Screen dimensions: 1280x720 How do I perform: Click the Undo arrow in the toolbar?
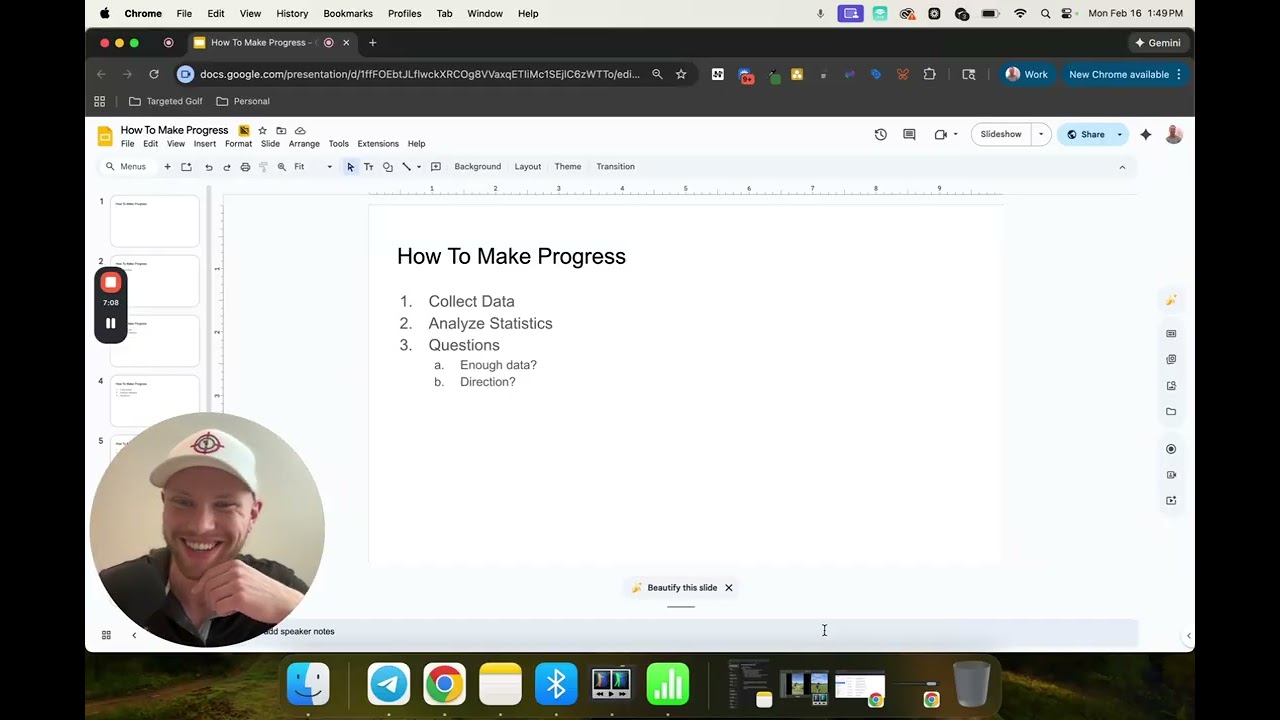tap(208, 167)
